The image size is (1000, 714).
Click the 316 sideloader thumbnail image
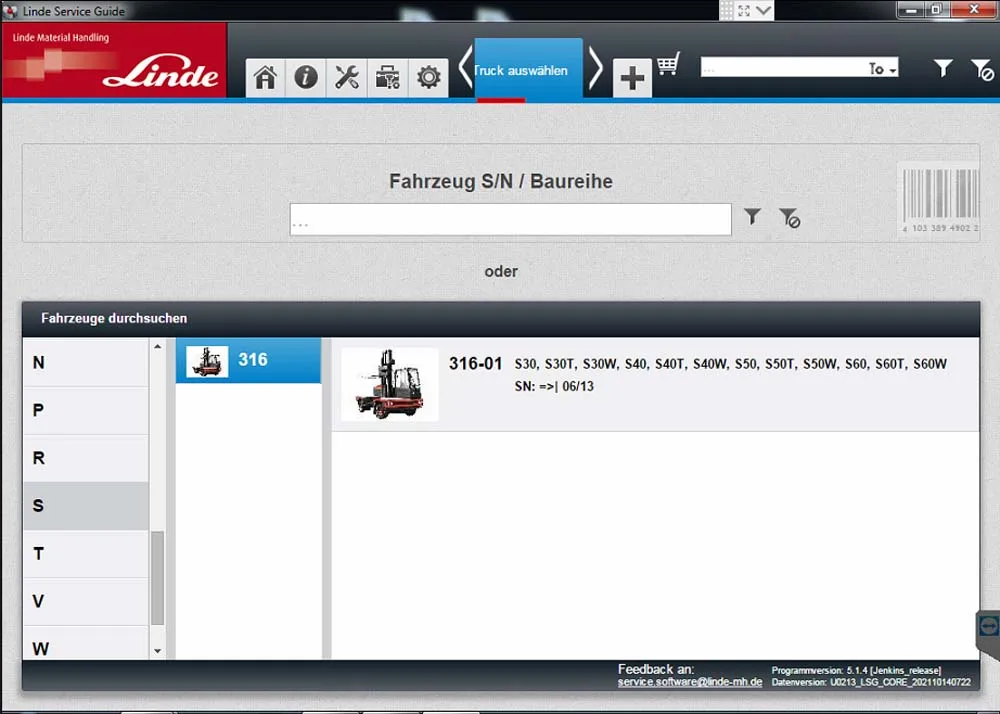(x=207, y=361)
